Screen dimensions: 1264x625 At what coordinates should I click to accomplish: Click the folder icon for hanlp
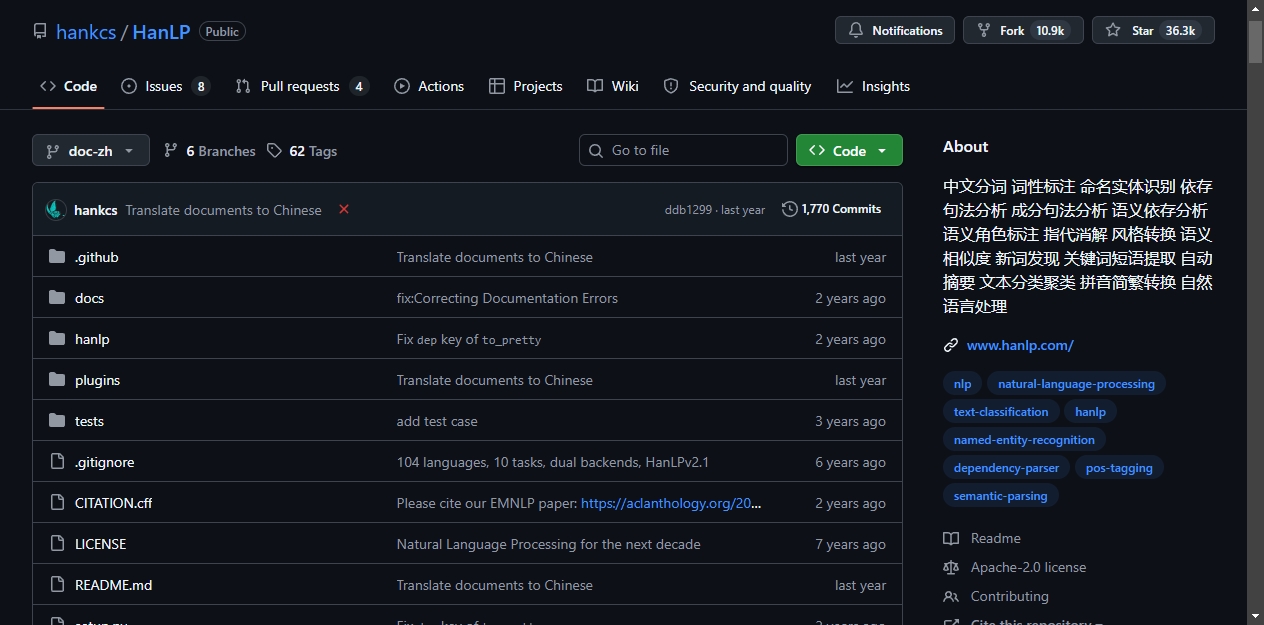pyautogui.click(x=57, y=339)
